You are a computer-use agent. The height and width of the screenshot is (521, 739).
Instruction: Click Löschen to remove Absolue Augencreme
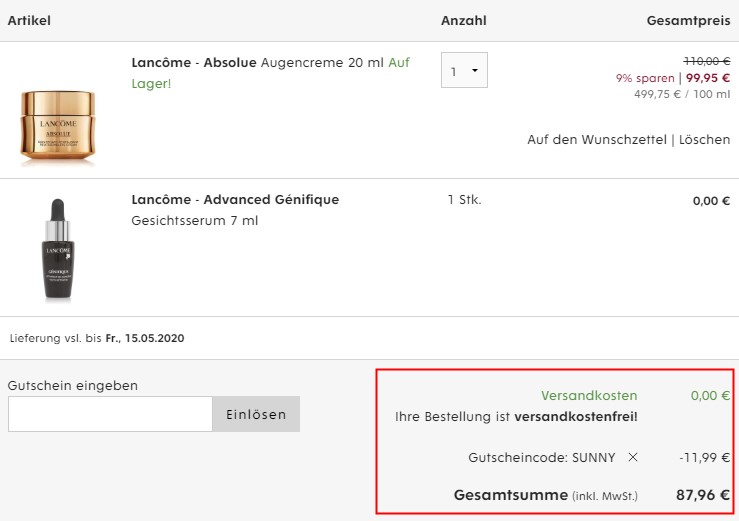[705, 140]
